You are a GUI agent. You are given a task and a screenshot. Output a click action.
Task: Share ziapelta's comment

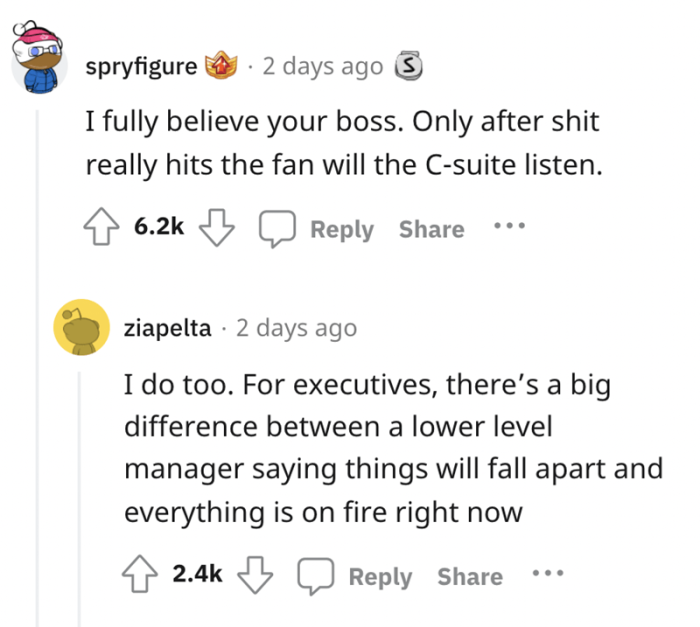[469, 576]
